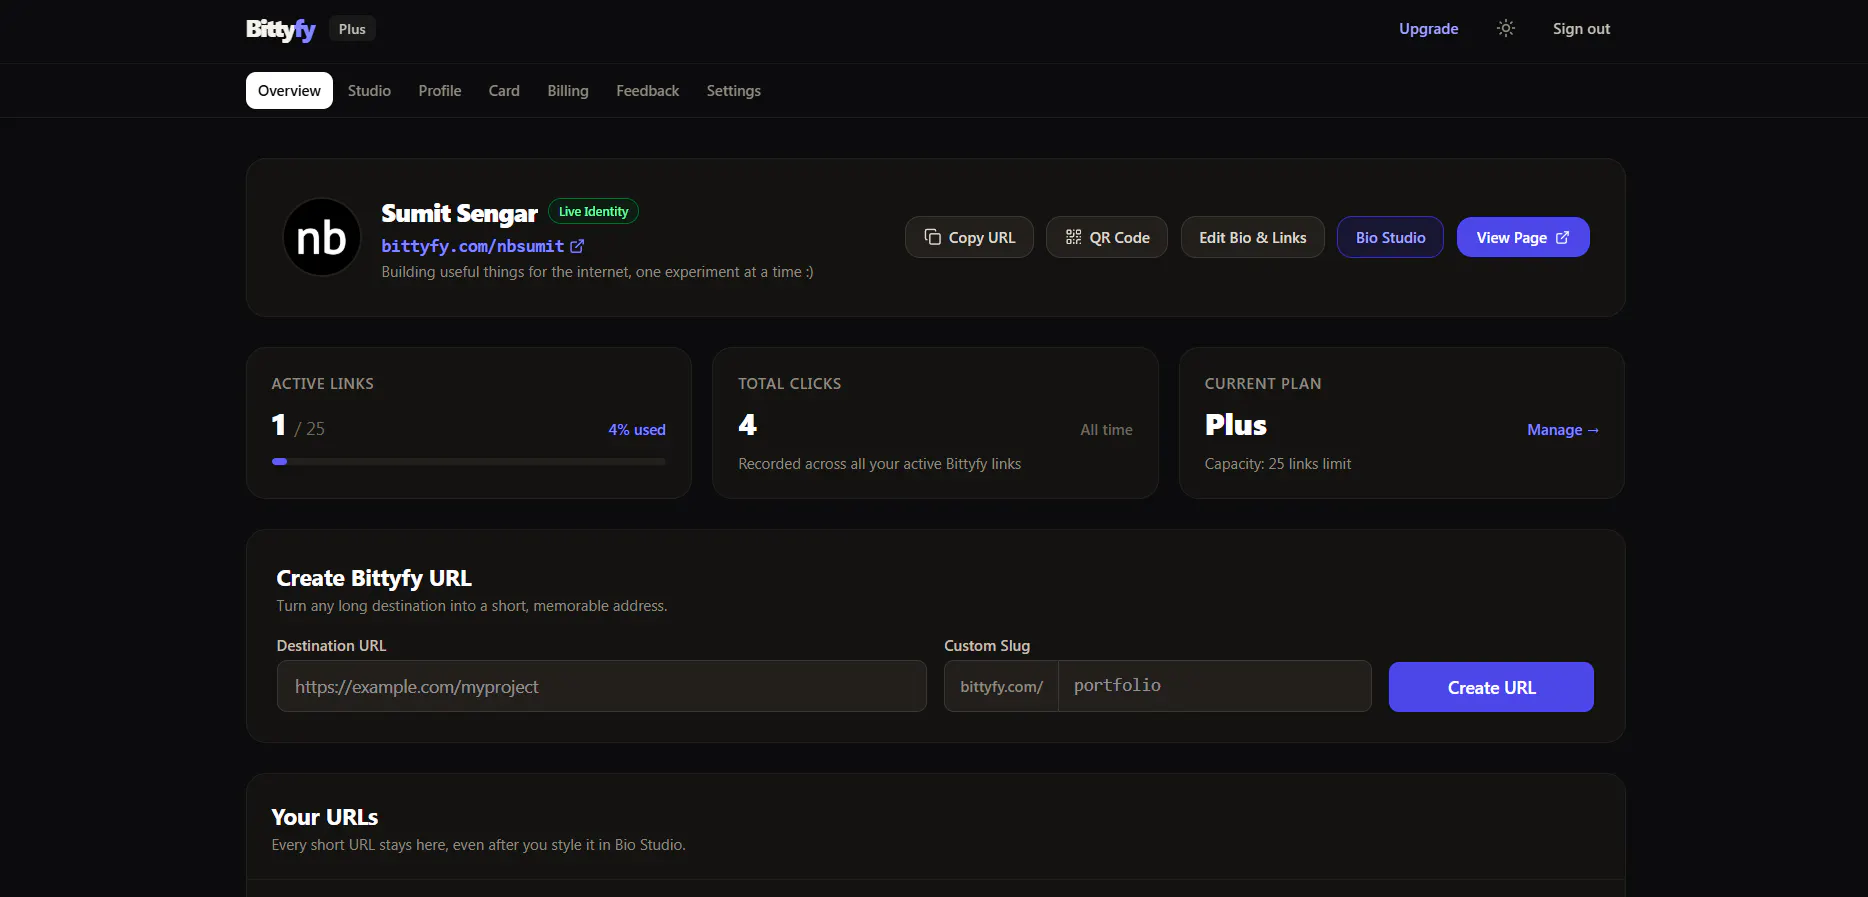1868x897 pixels.
Task: Click the Sumit Sengar name heading
Action: 459,213
